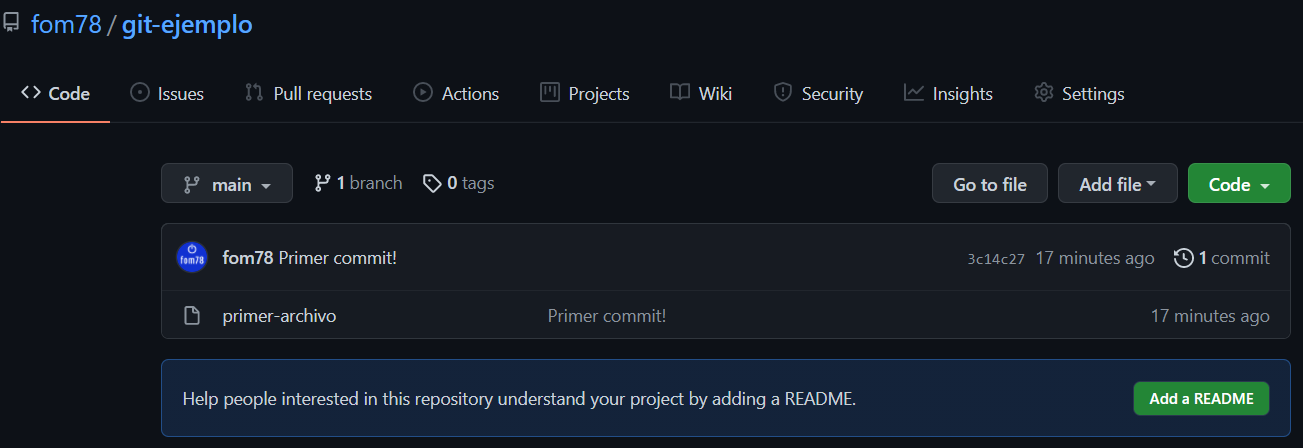Screen dimensions: 1303x448
Task: Expand the main branch selector
Action: coord(227,184)
